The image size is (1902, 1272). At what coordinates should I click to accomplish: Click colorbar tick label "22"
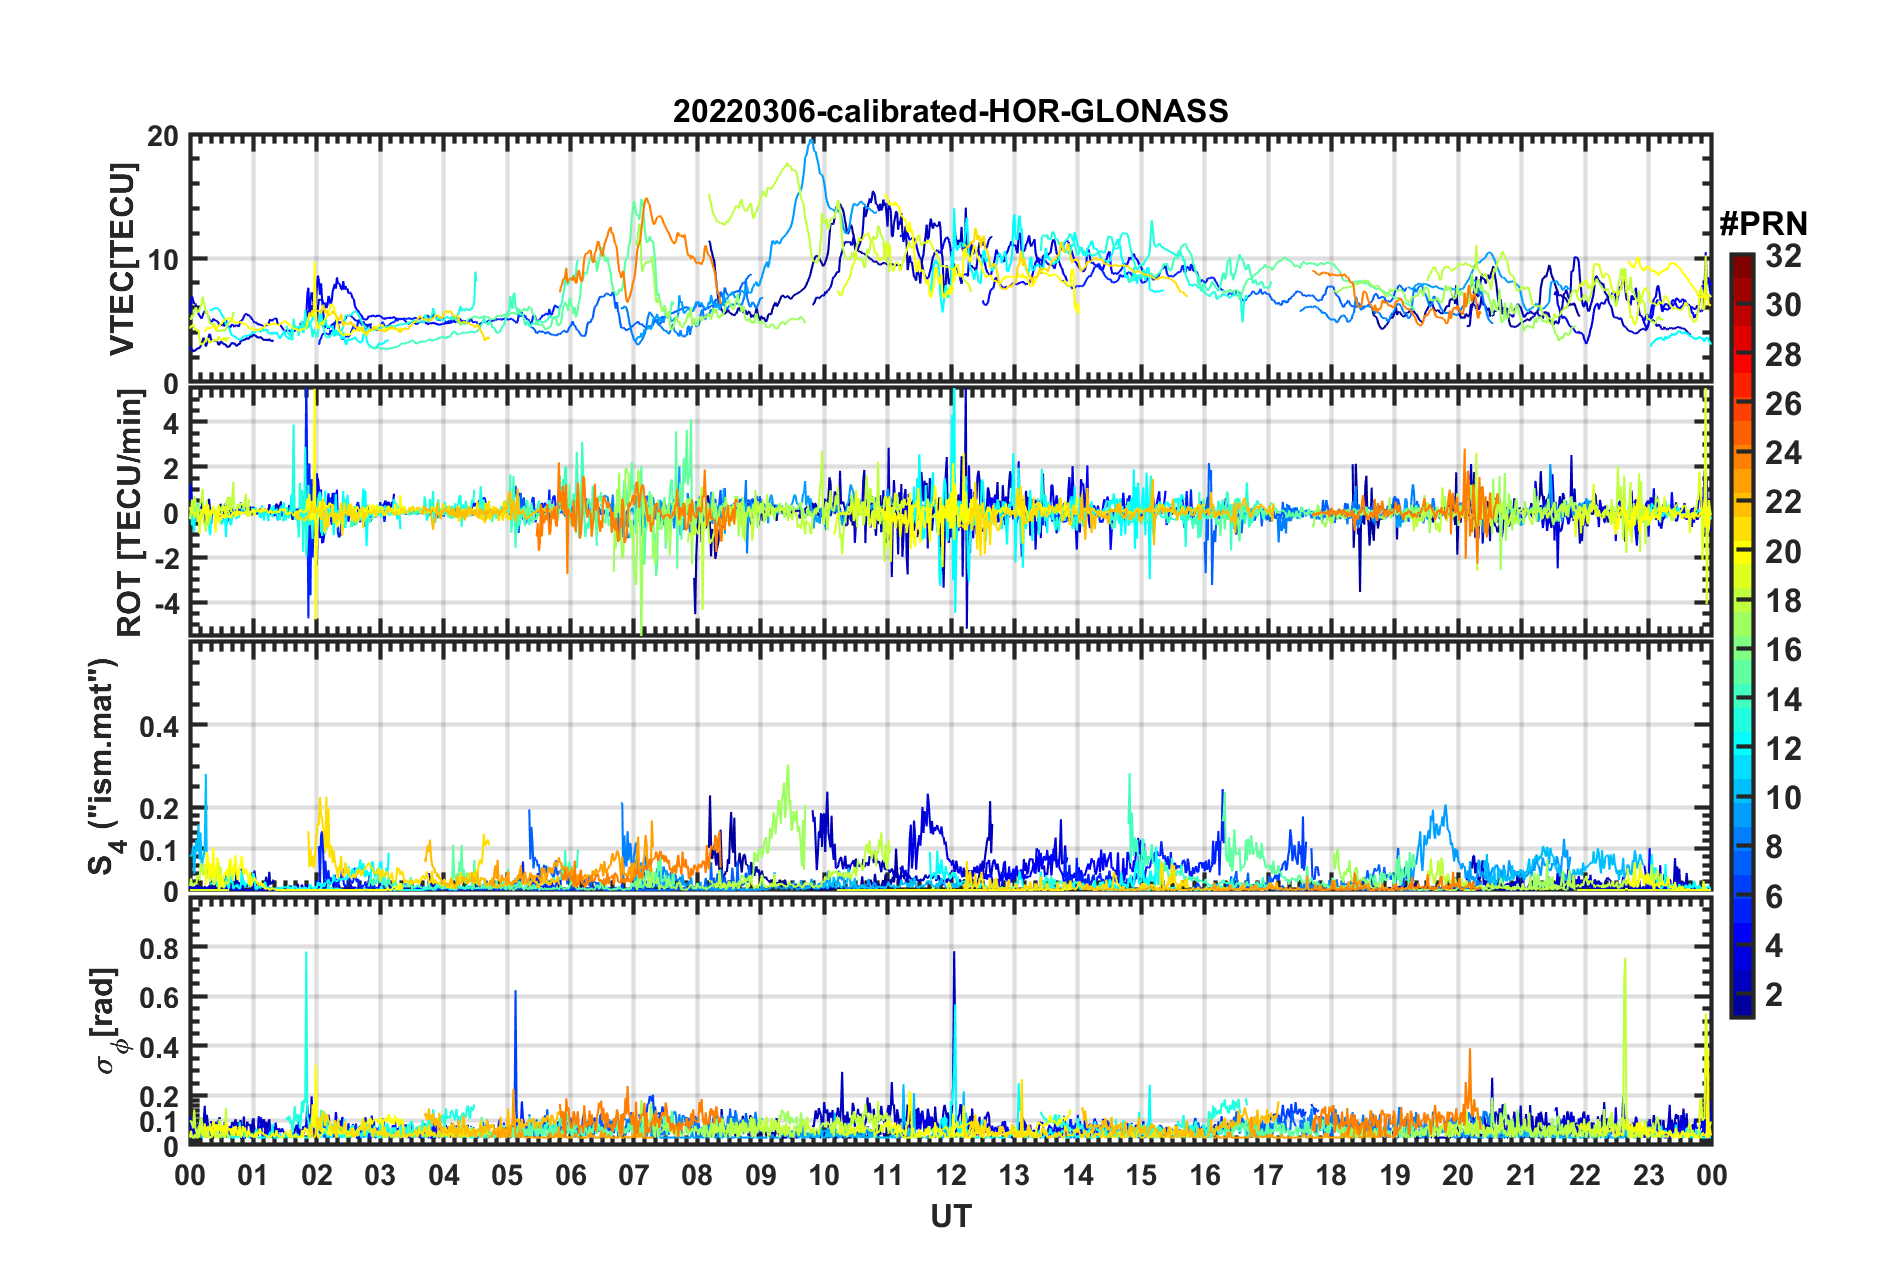1783,502
